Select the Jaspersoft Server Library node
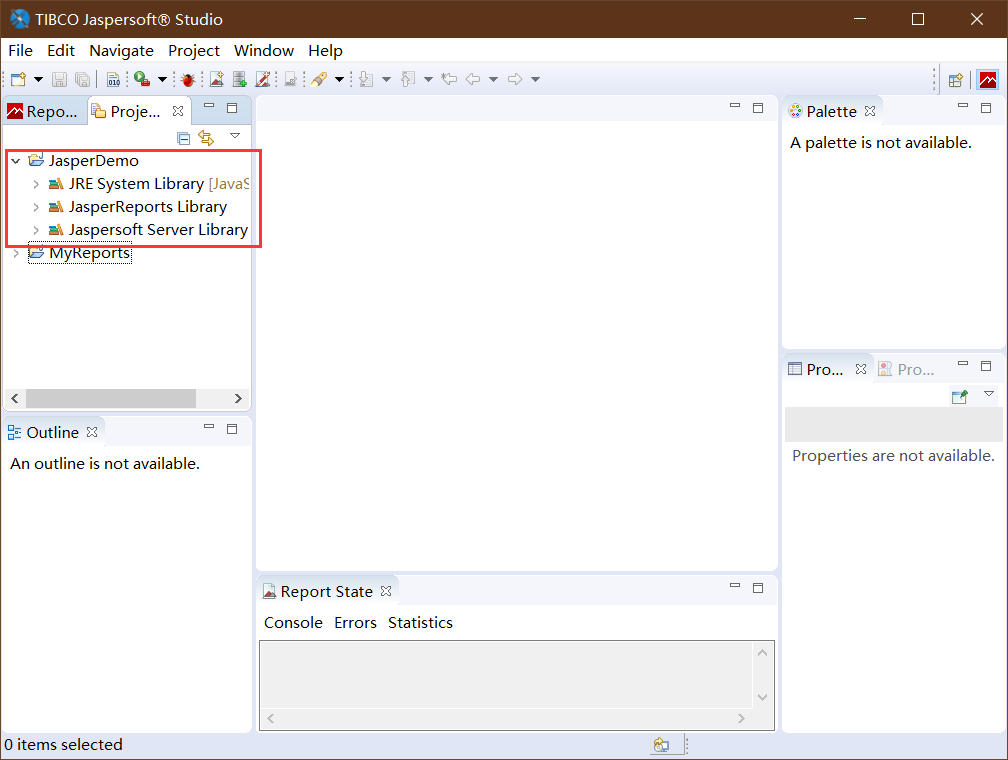The height and width of the screenshot is (760, 1008). pyautogui.click(x=155, y=230)
